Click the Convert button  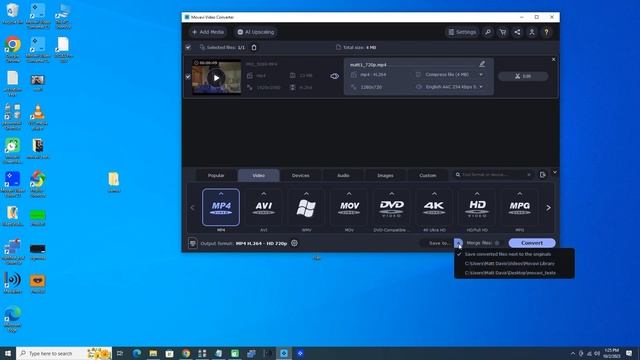[532, 243]
